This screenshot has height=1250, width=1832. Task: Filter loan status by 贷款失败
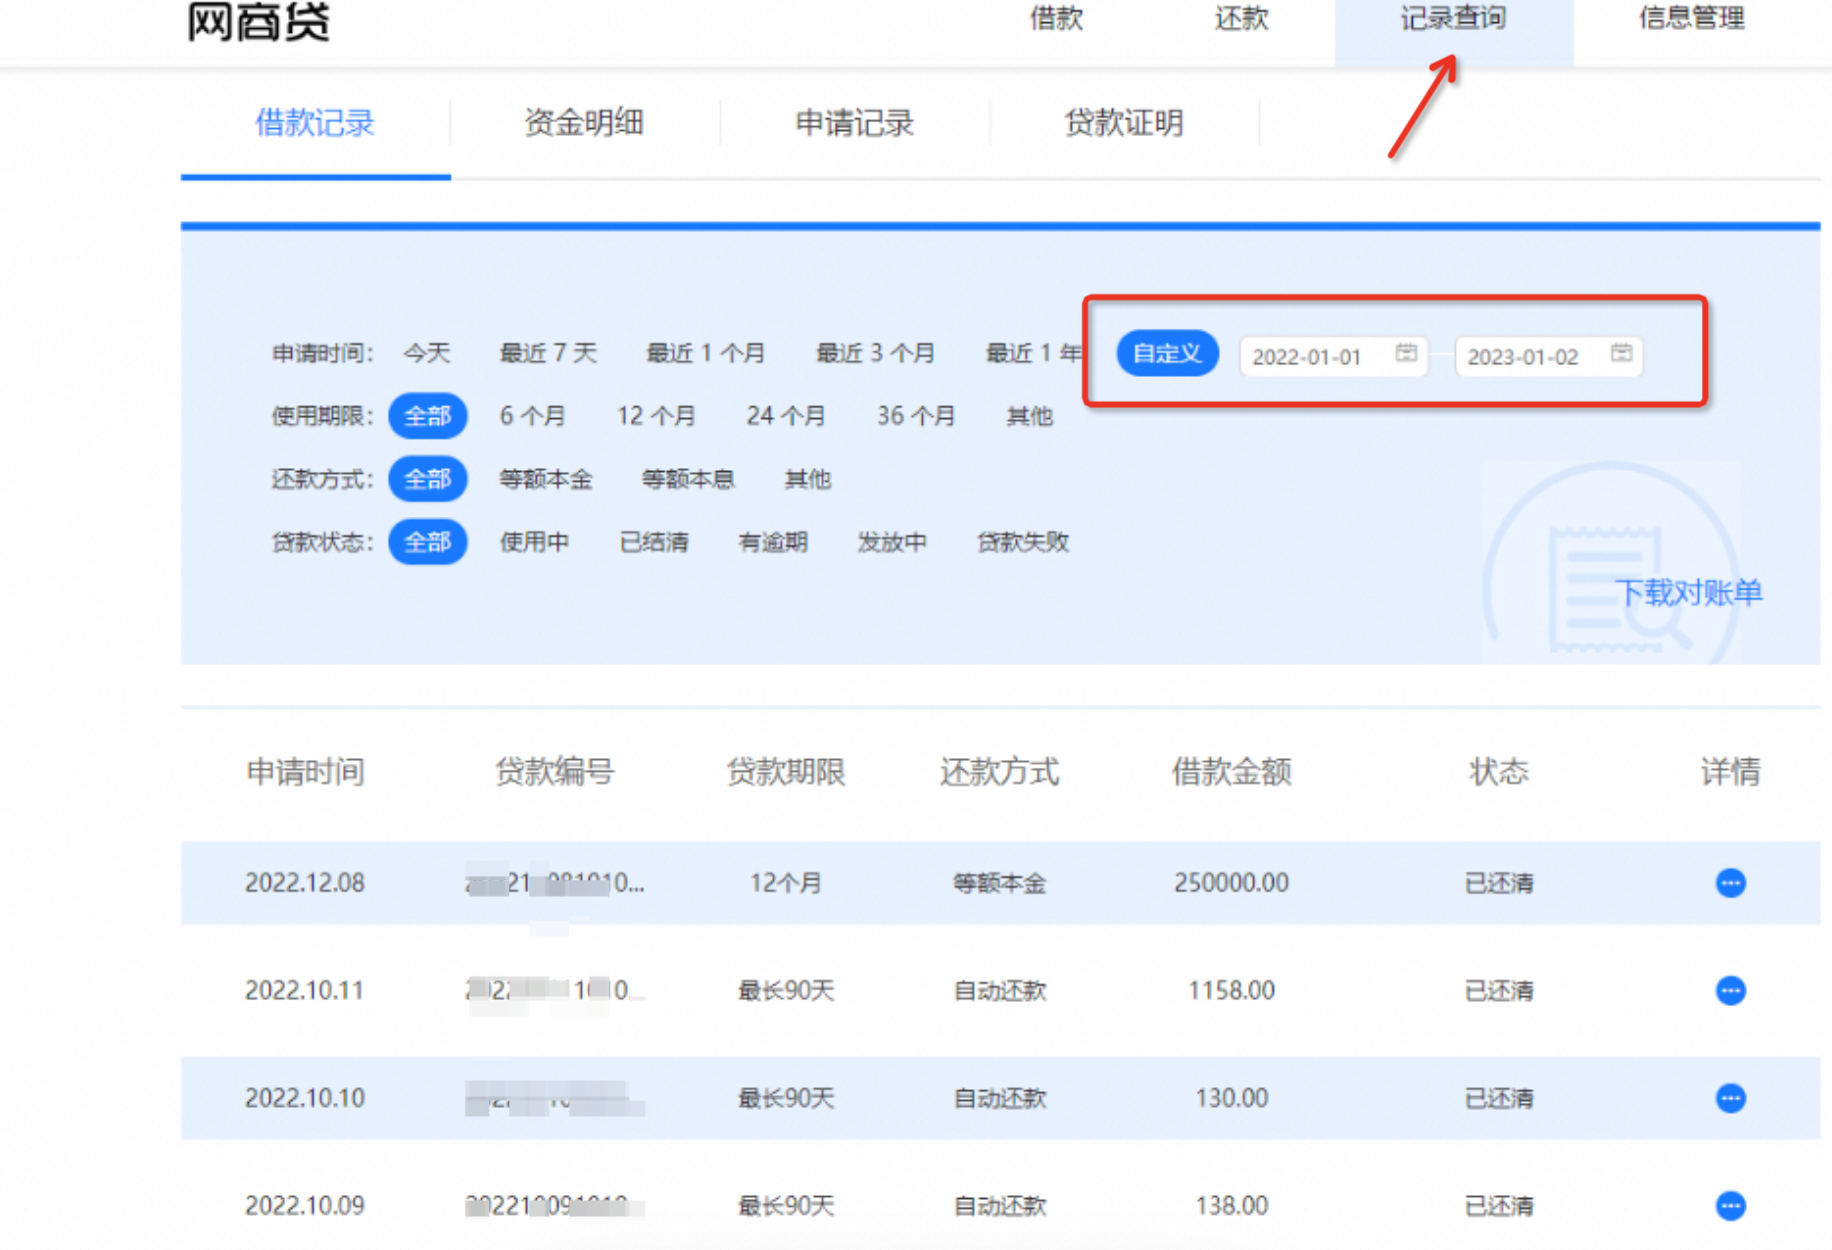point(1022,542)
